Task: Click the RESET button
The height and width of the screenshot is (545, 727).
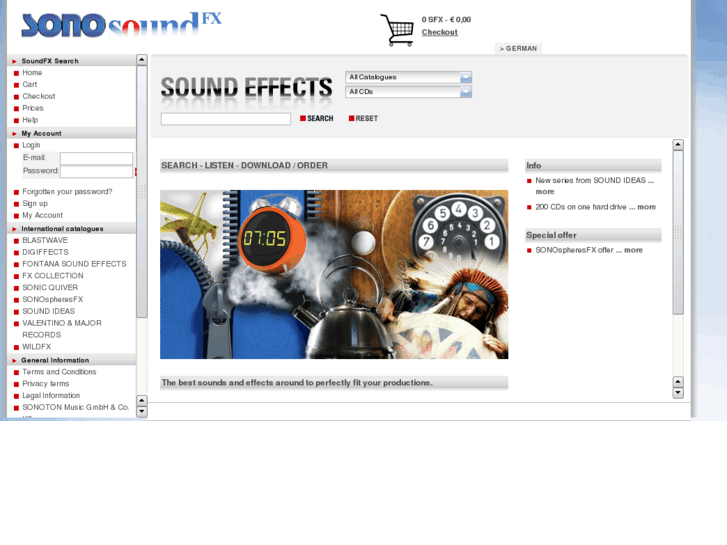Action: (364, 118)
